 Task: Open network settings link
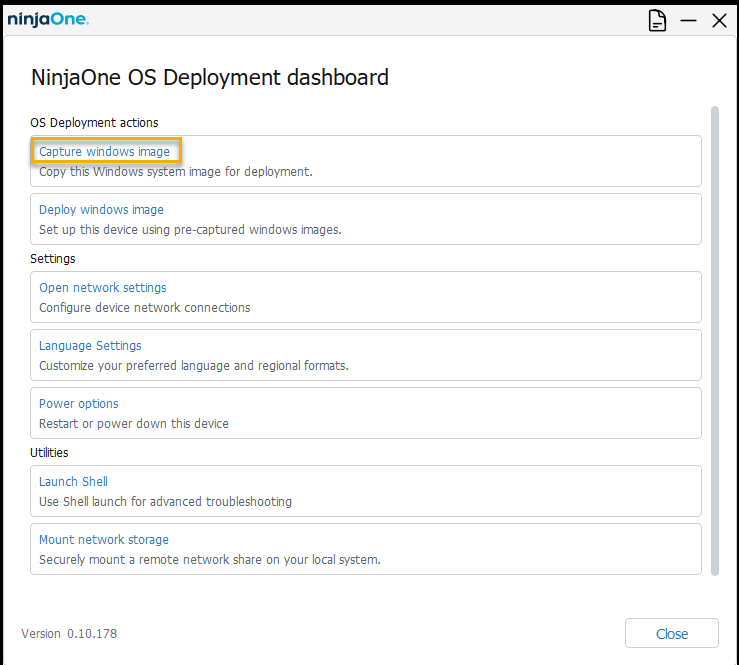pos(103,288)
